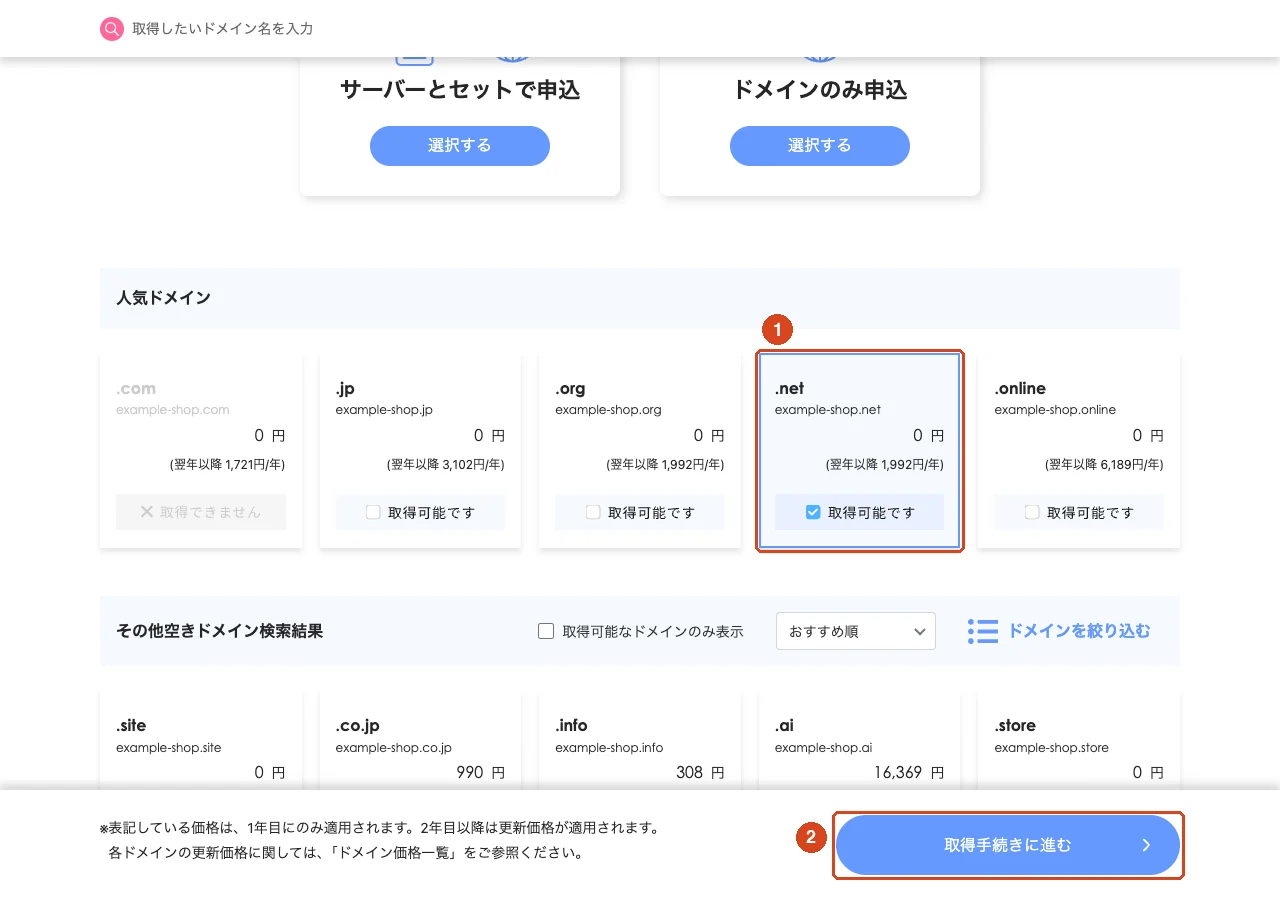This screenshot has height=900, width=1280.
Task: Click the その他空きドメイン検索結果 heading
Action: point(219,631)
